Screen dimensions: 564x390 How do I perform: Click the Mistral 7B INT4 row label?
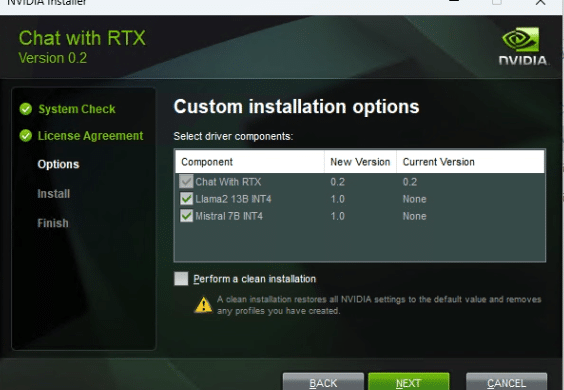click(229, 216)
